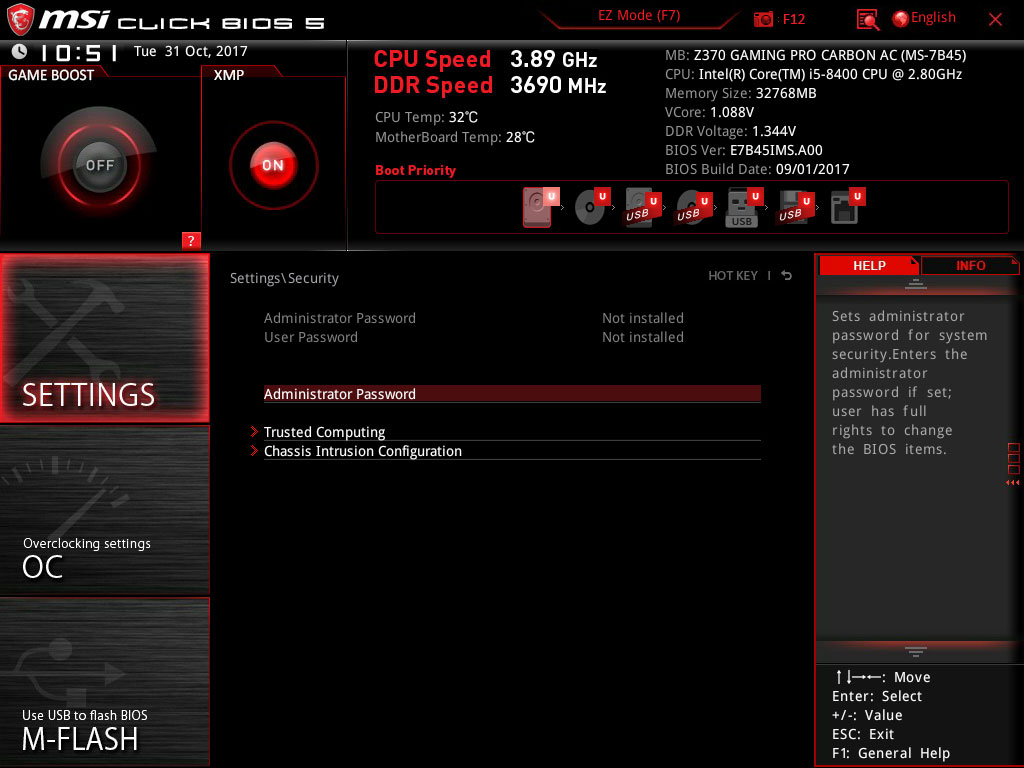Image resolution: width=1024 pixels, height=768 pixels.
Task: Select the USB CD/DVD boot device icon
Action: 692,207
